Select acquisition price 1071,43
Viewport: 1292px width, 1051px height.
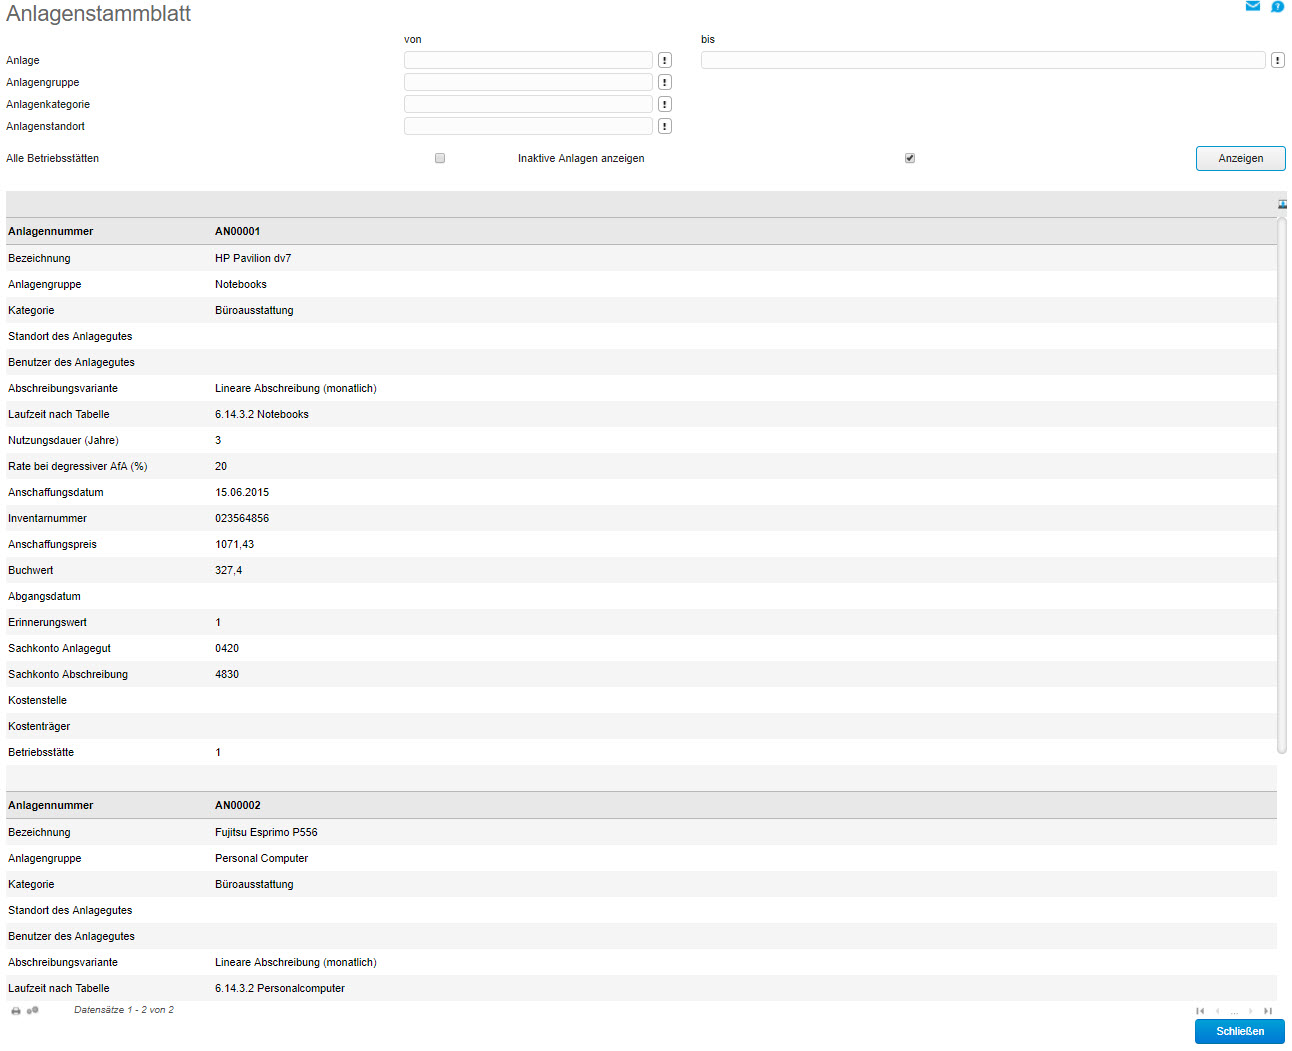(235, 544)
